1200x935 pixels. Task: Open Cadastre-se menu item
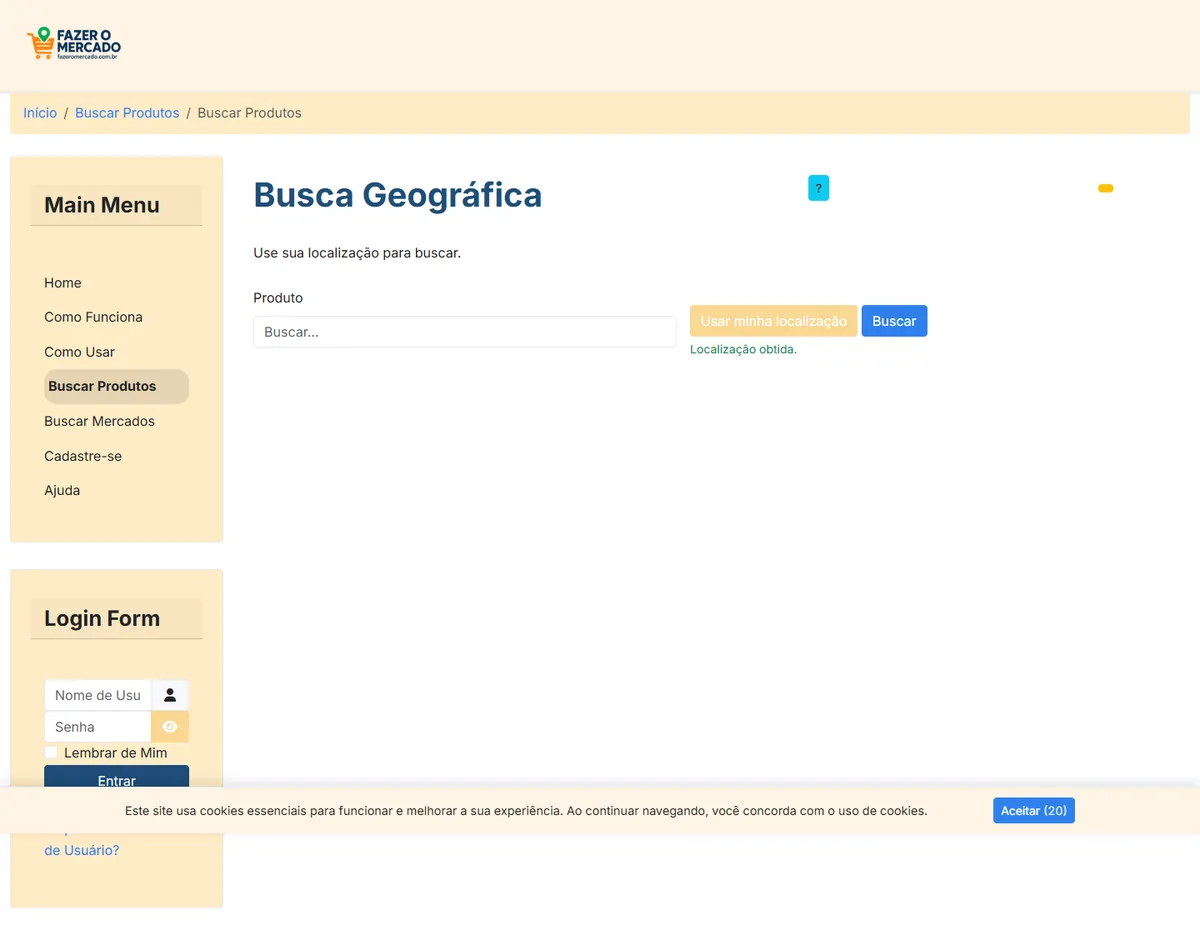point(83,456)
